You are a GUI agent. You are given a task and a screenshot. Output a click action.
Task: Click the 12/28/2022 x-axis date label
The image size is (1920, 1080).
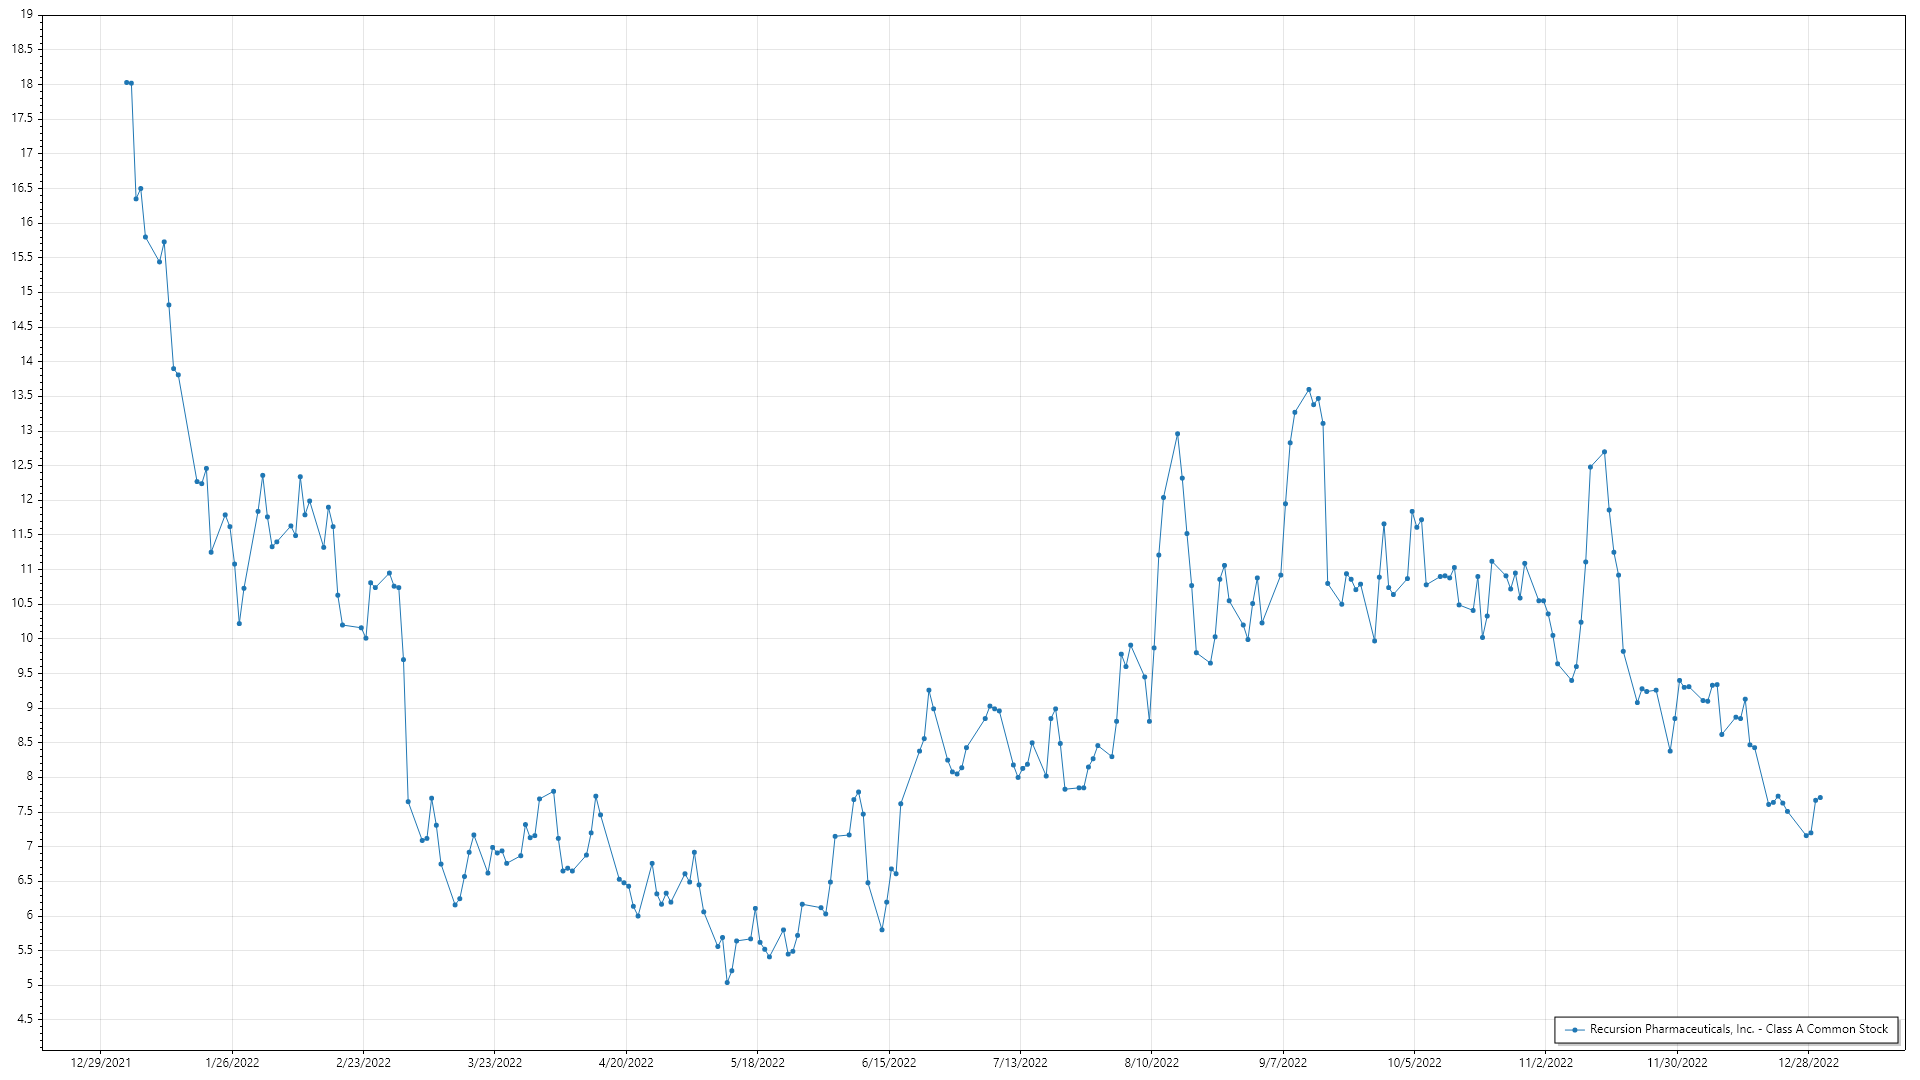pos(1808,1063)
